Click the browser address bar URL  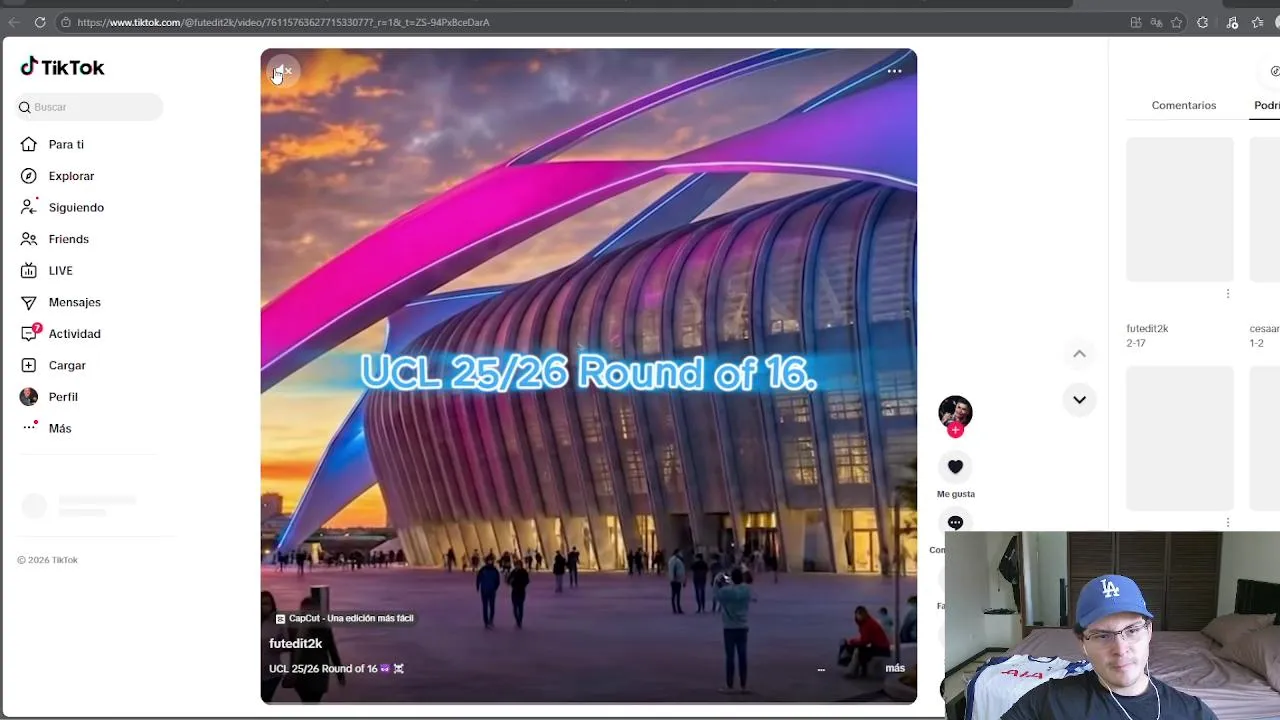[283, 22]
